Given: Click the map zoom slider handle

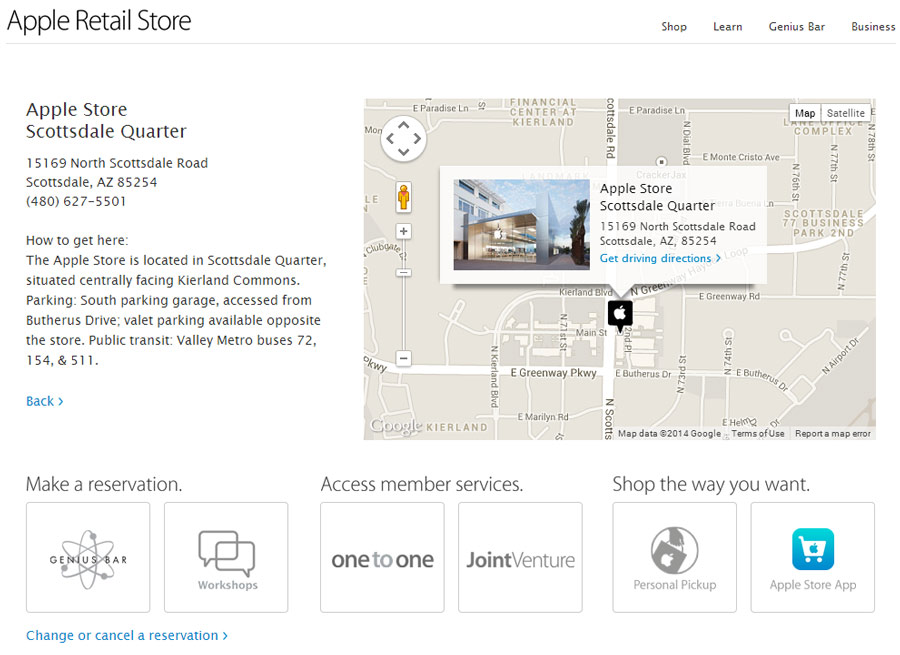Looking at the screenshot, I should click(x=404, y=272).
